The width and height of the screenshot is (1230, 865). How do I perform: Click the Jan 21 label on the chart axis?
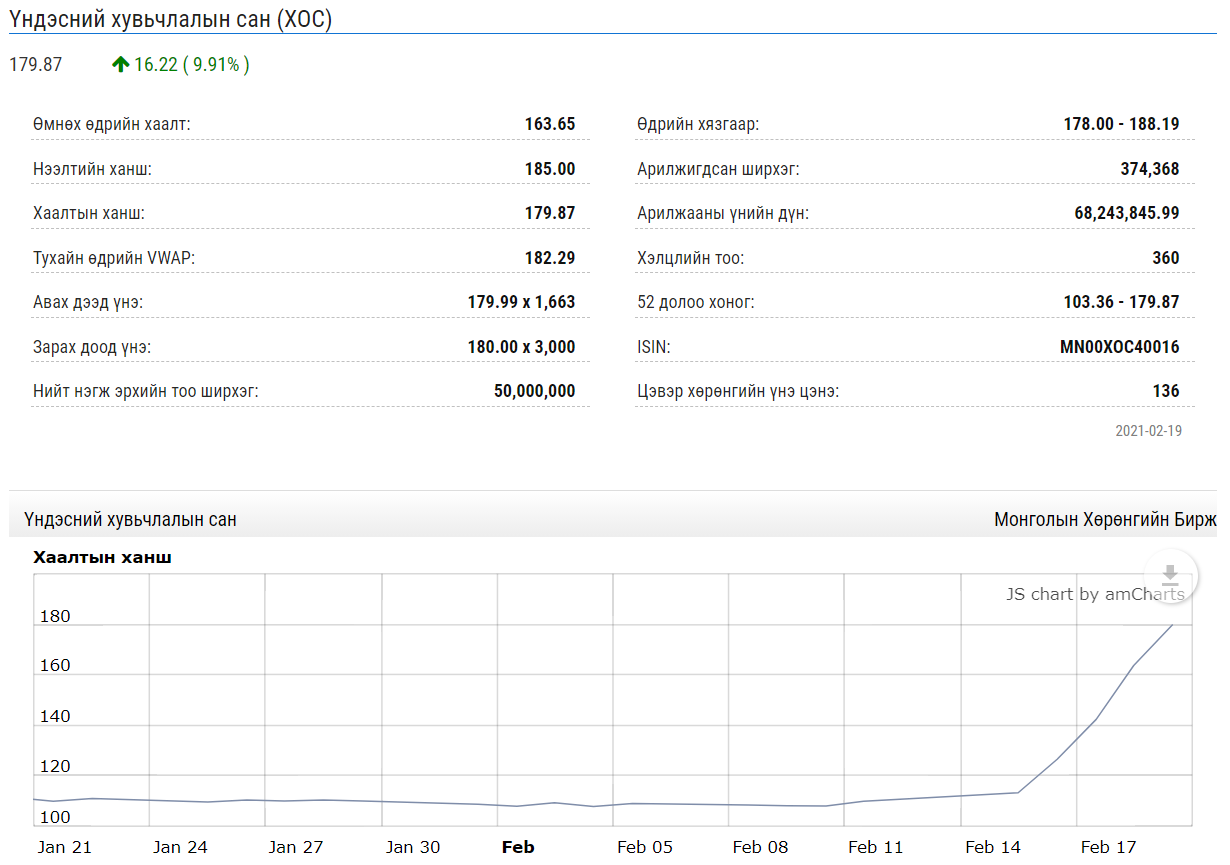65,847
